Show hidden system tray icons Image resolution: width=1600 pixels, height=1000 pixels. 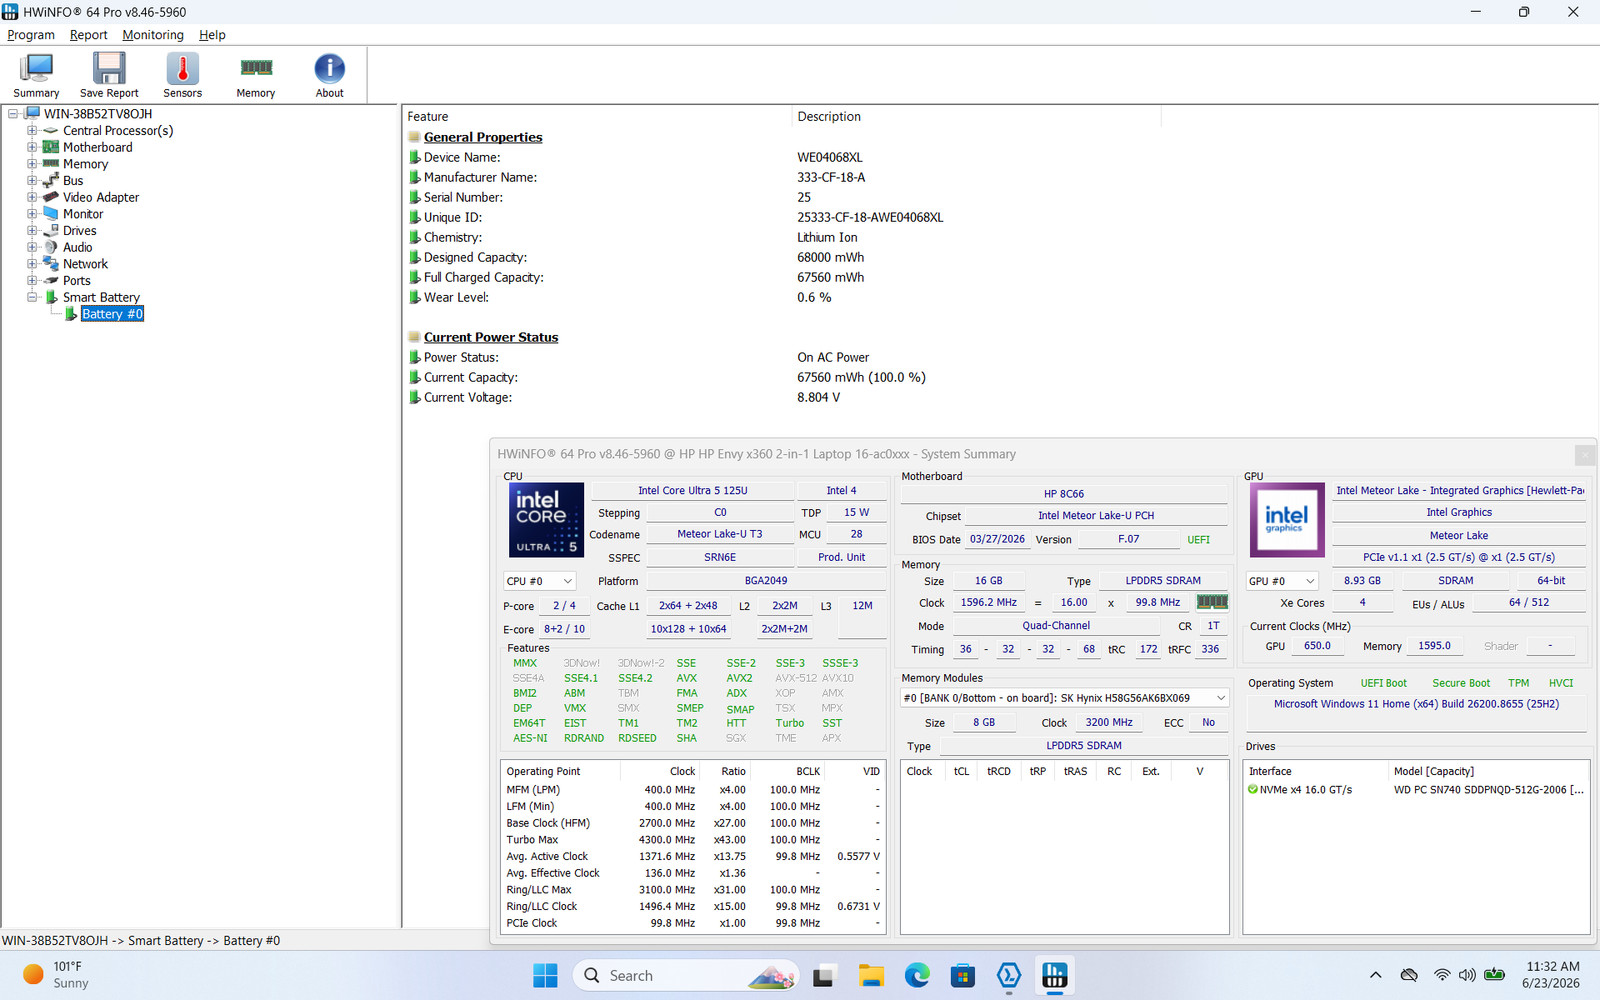[x=1376, y=975]
